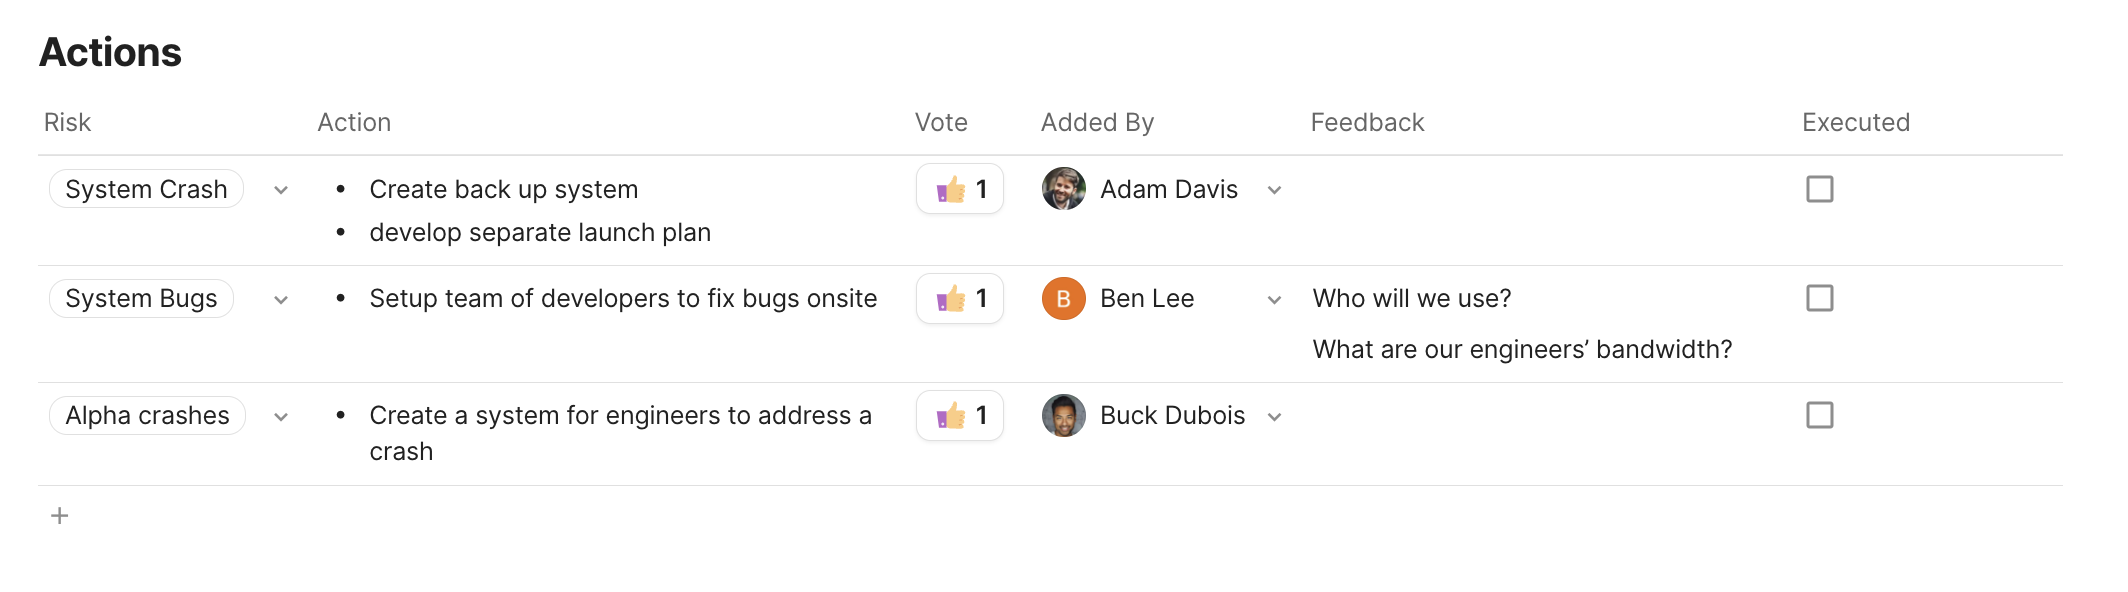Click Adam Davis profile avatar
The height and width of the screenshot is (592, 2128).
1063,189
